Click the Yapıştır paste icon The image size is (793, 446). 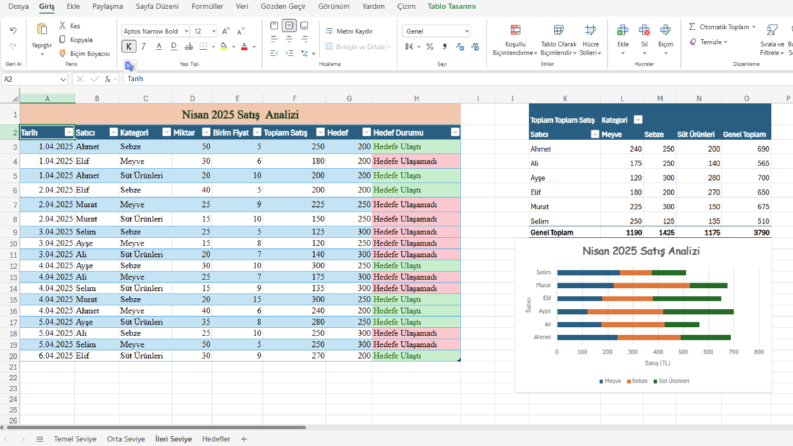(x=42, y=30)
